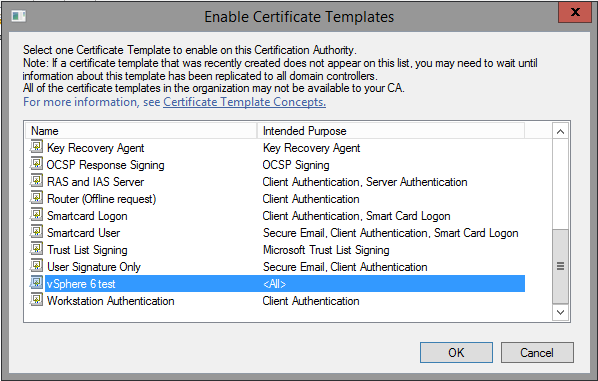Click the <All> intended purpose cell
The image size is (598, 381).
(274, 284)
